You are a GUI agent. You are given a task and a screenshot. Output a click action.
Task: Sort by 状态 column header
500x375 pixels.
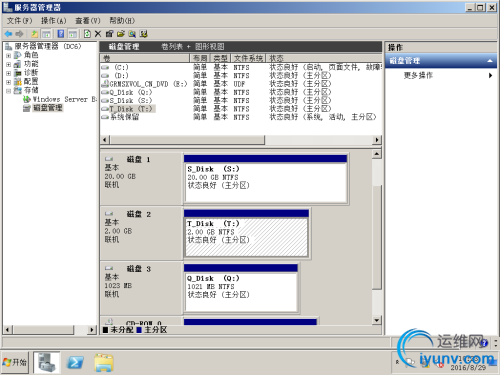[x=324, y=58]
